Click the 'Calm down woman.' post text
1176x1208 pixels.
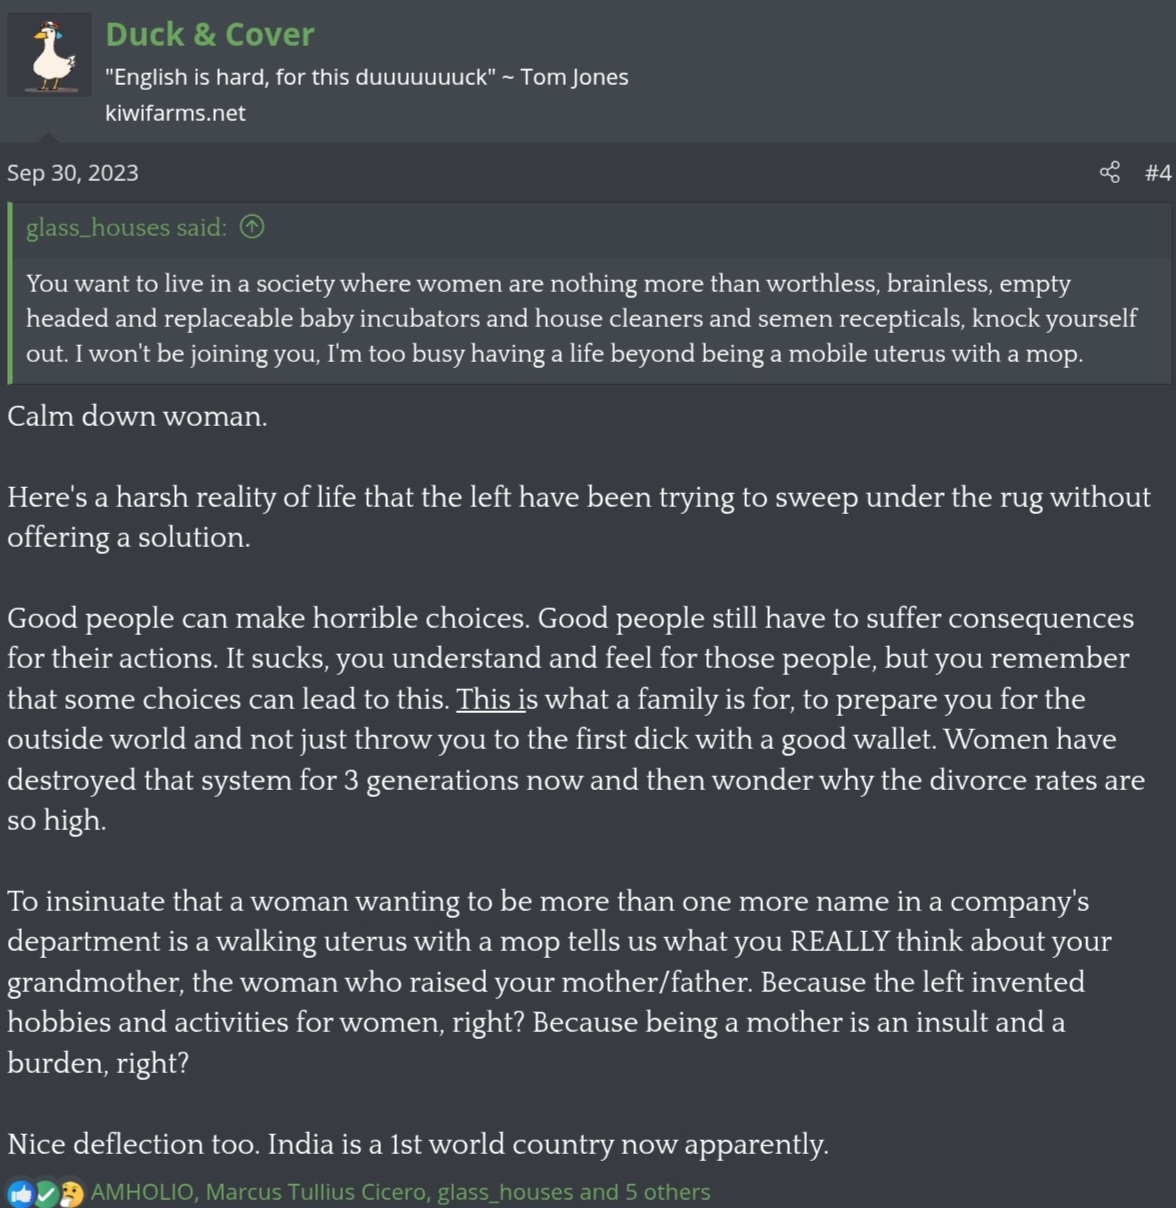[x=137, y=416]
